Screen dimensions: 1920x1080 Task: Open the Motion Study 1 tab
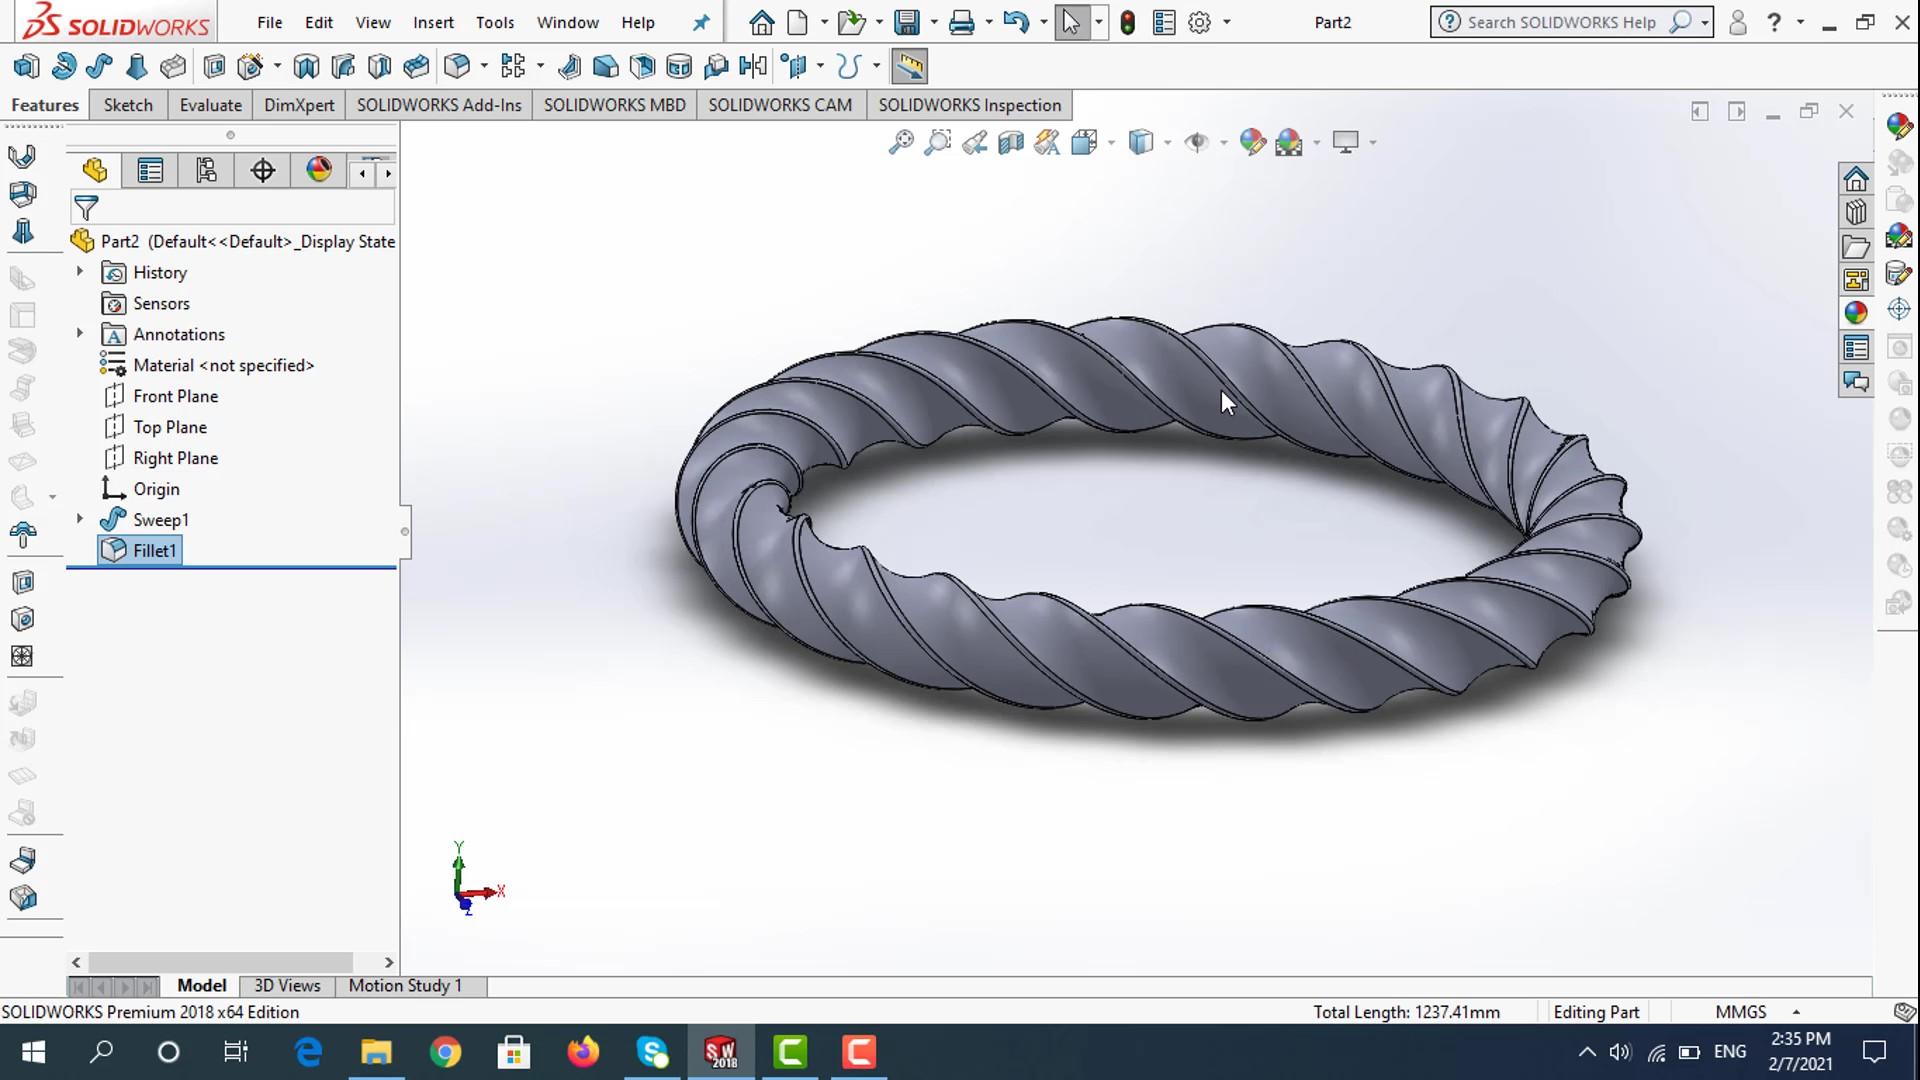(405, 986)
